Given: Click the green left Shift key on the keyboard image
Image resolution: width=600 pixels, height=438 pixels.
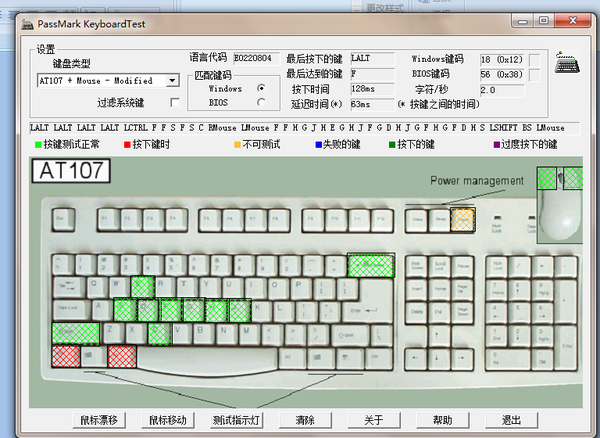Looking at the screenshot, I should pos(76,334).
